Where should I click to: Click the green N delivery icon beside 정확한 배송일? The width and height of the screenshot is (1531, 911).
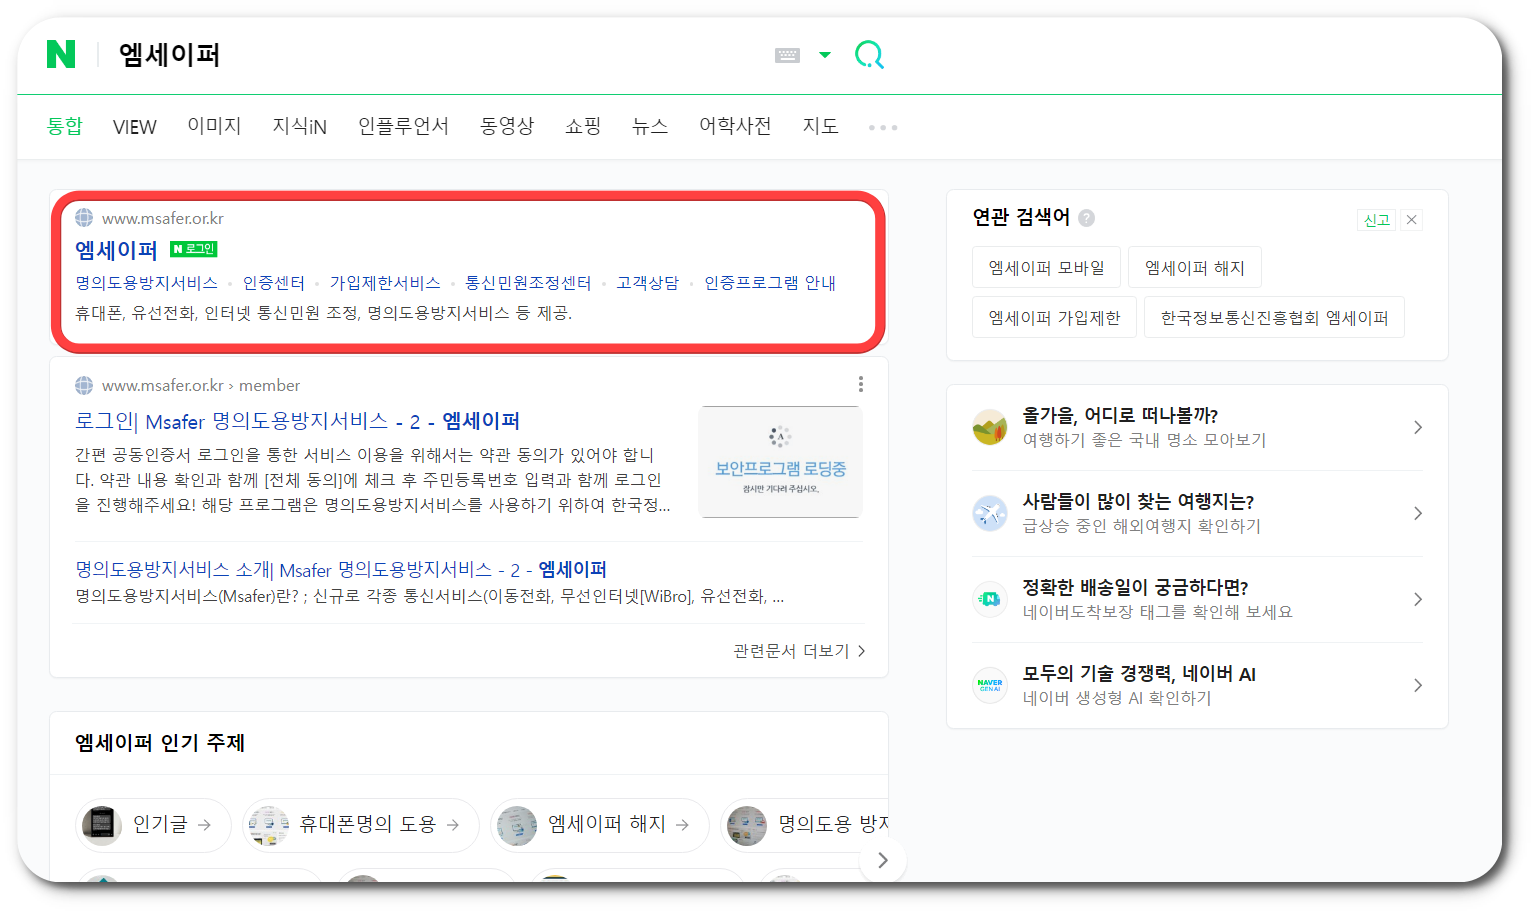[989, 599]
